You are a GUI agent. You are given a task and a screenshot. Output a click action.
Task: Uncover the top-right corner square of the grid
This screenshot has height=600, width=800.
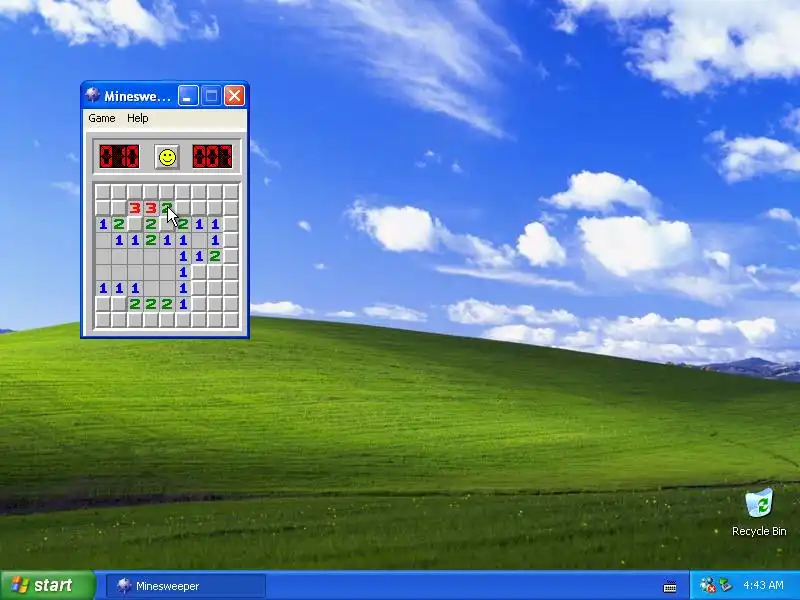point(231,192)
